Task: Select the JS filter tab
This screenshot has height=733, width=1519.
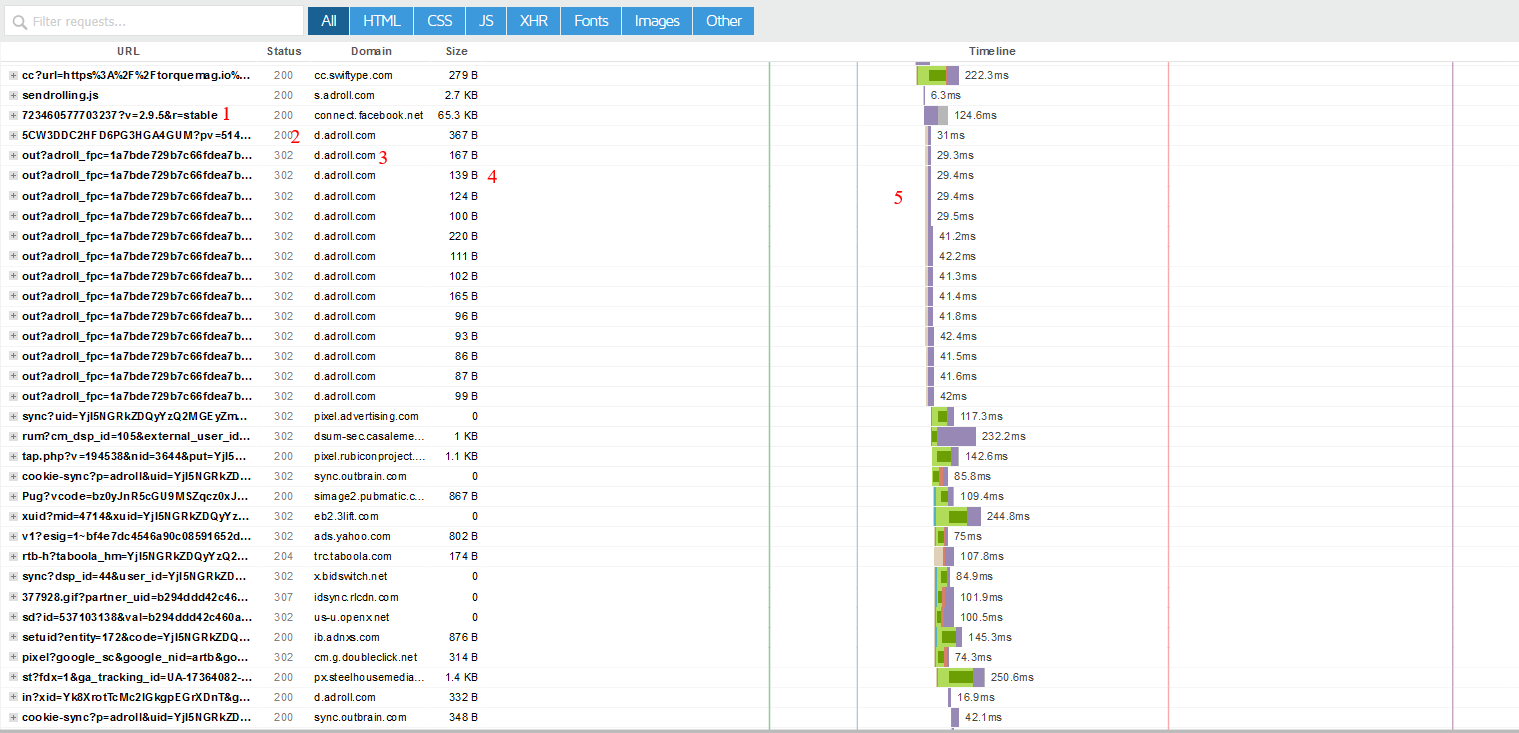Action: [x=486, y=21]
